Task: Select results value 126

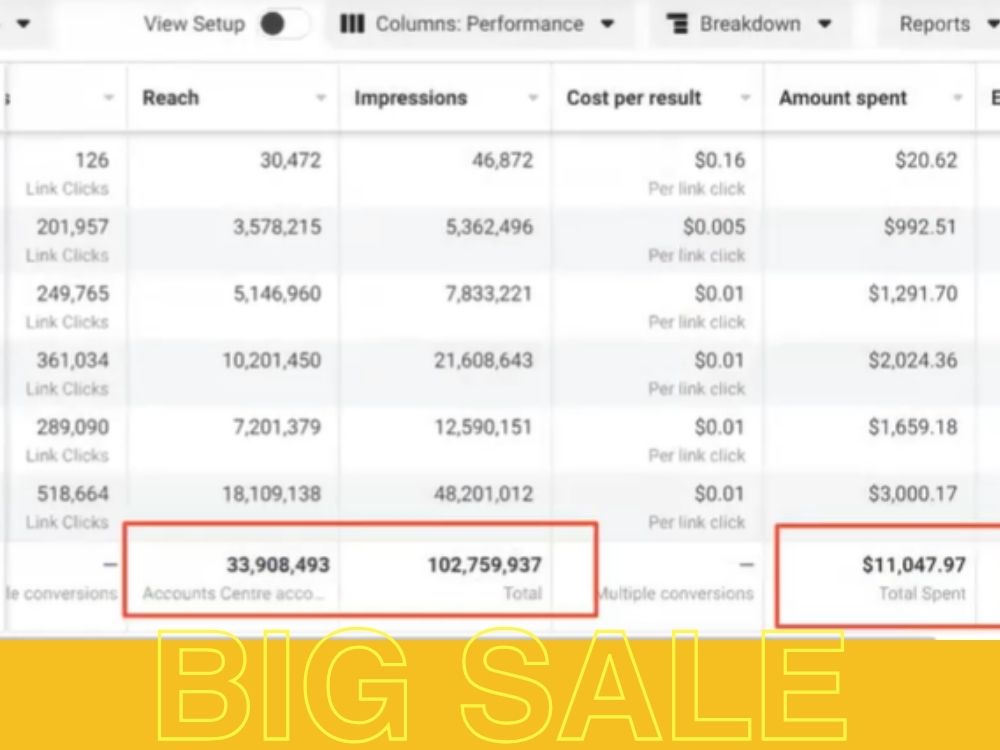Action: coord(92,160)
